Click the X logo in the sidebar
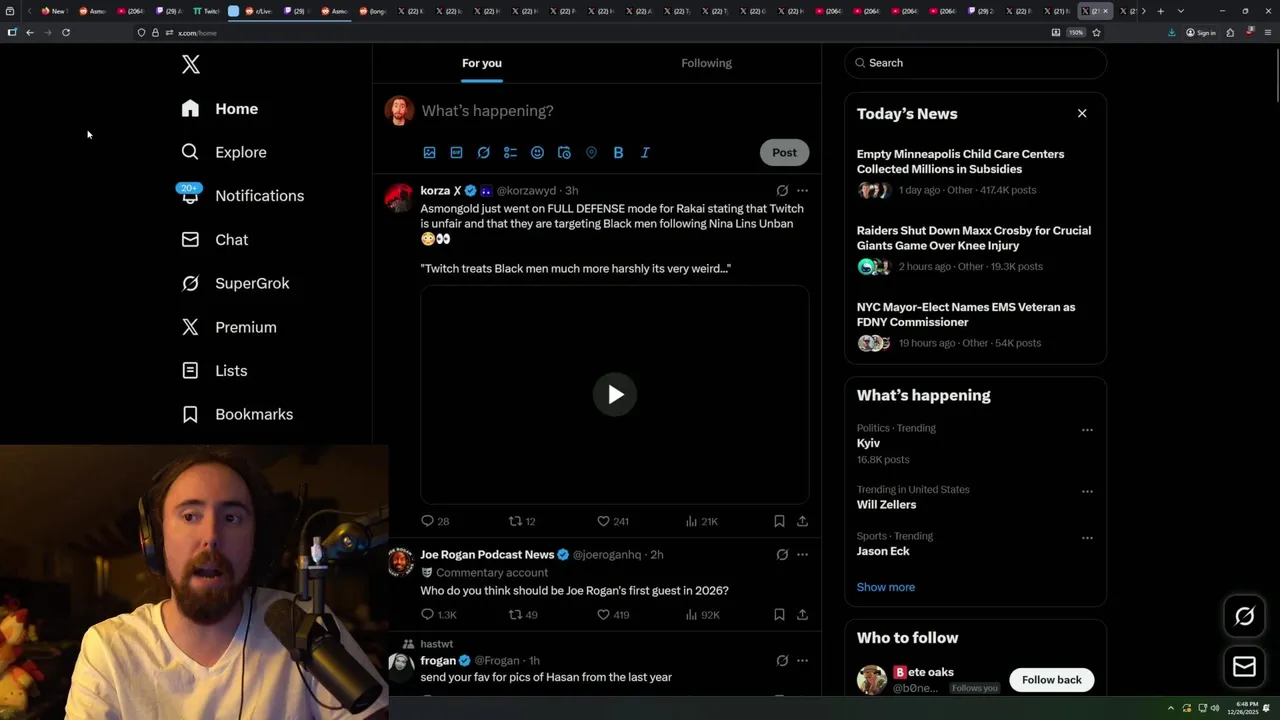This screenshot has width=1280, height=720. [x=190, y=65]
